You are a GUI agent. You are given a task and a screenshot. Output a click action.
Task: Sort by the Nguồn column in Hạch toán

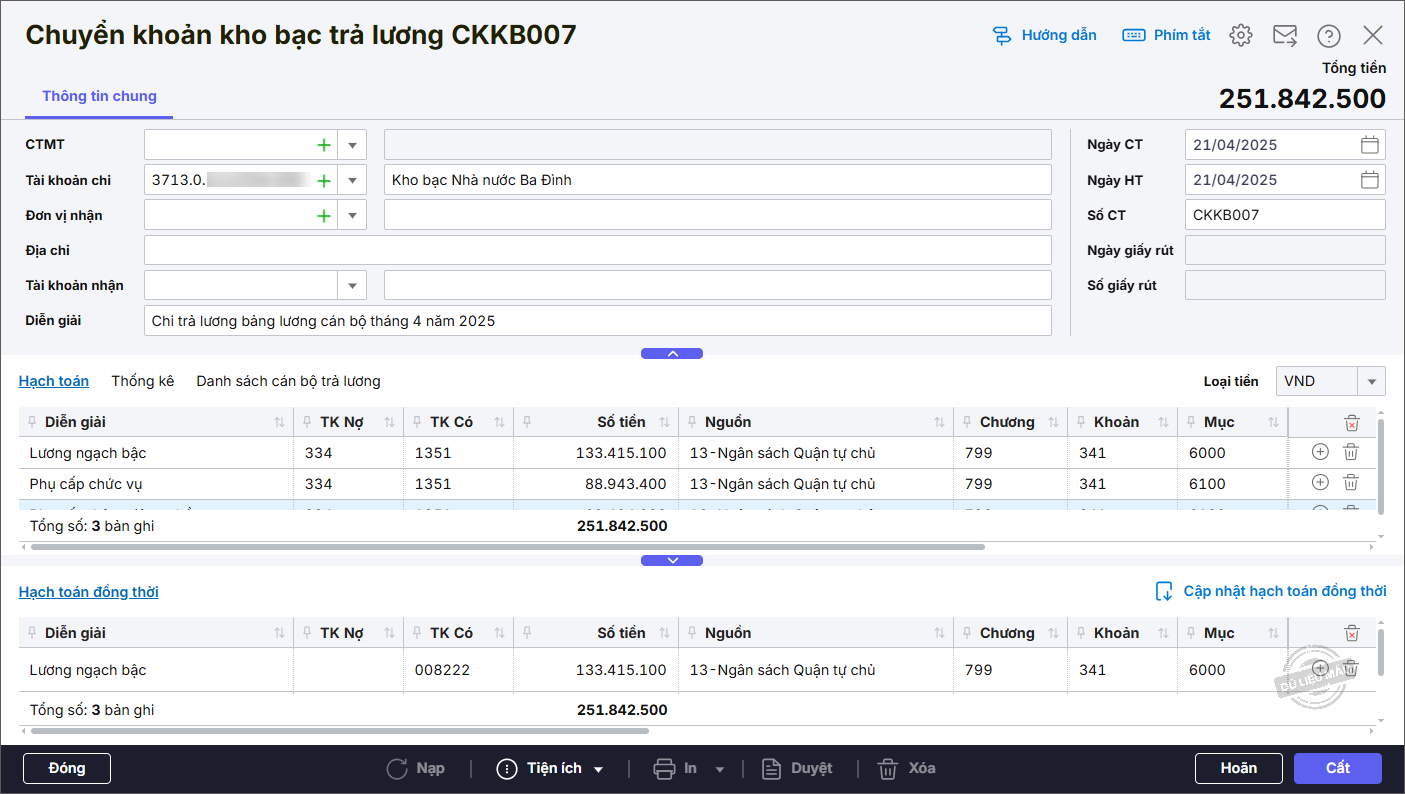939,423
